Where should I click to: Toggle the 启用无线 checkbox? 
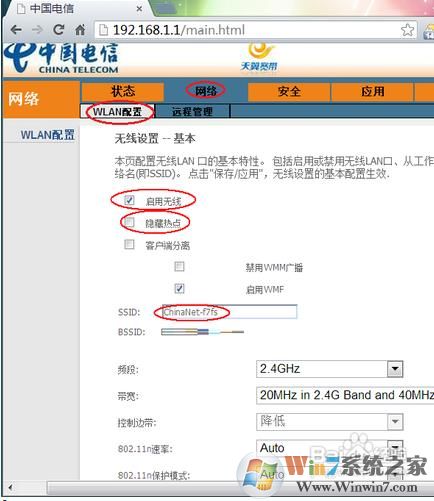coord(129,200)
